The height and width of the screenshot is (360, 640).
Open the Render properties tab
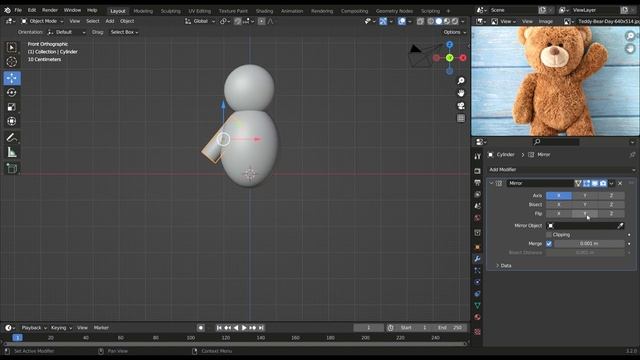pos(477,171)
